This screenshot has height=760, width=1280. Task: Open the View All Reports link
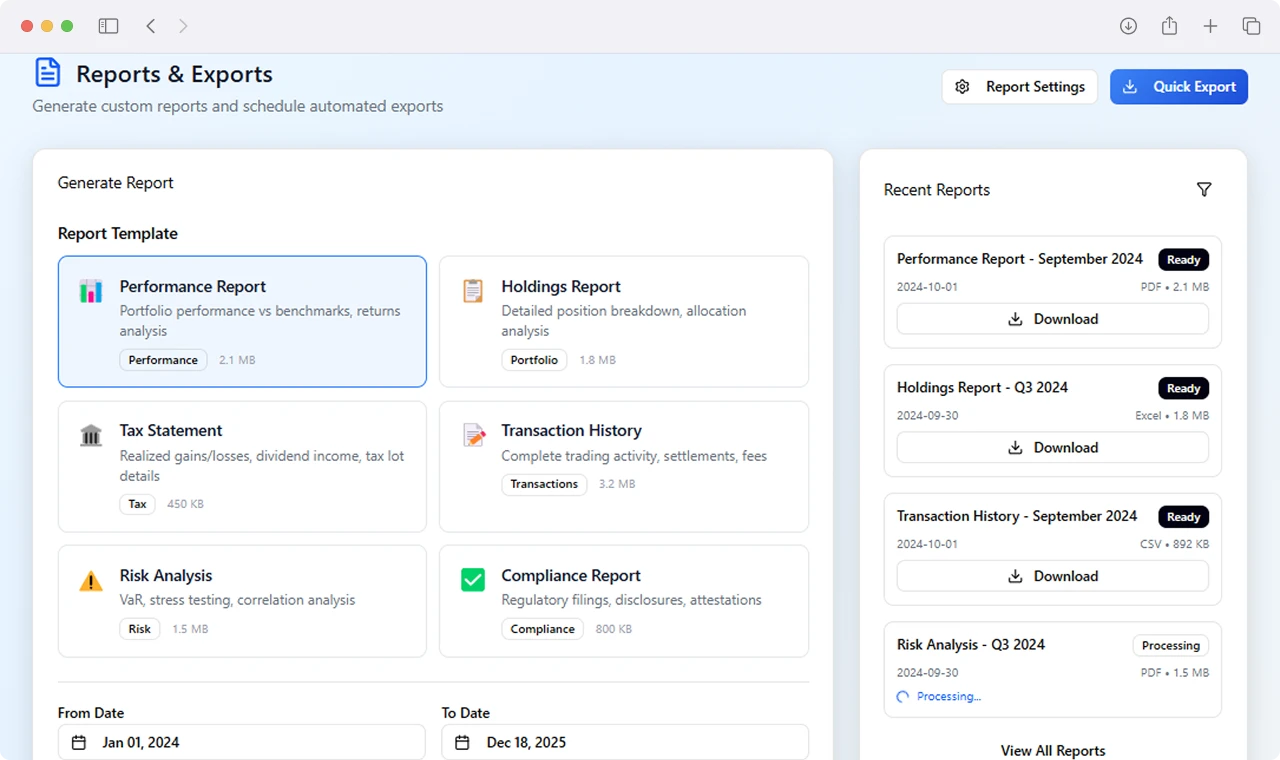[1053, 751]
